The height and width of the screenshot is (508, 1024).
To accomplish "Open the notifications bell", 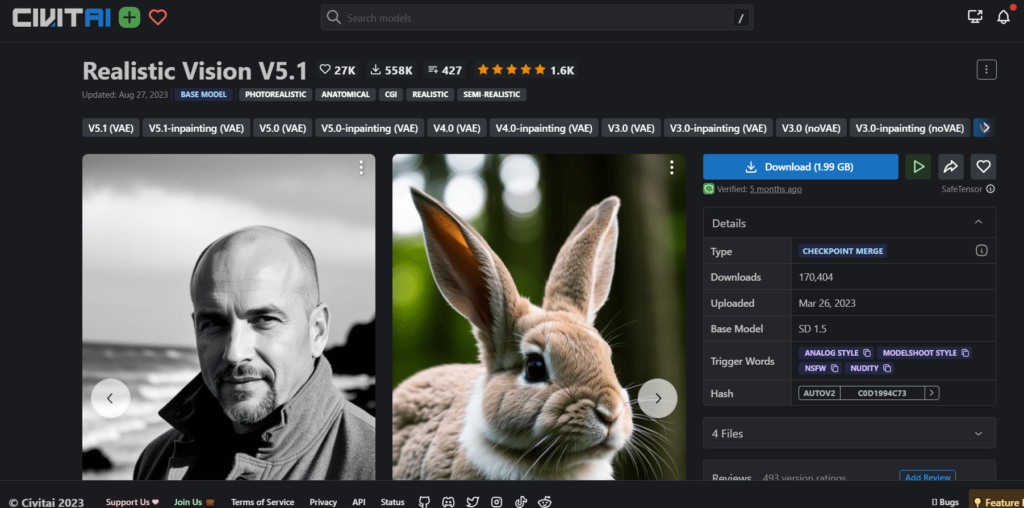I will coord(1003,17).
